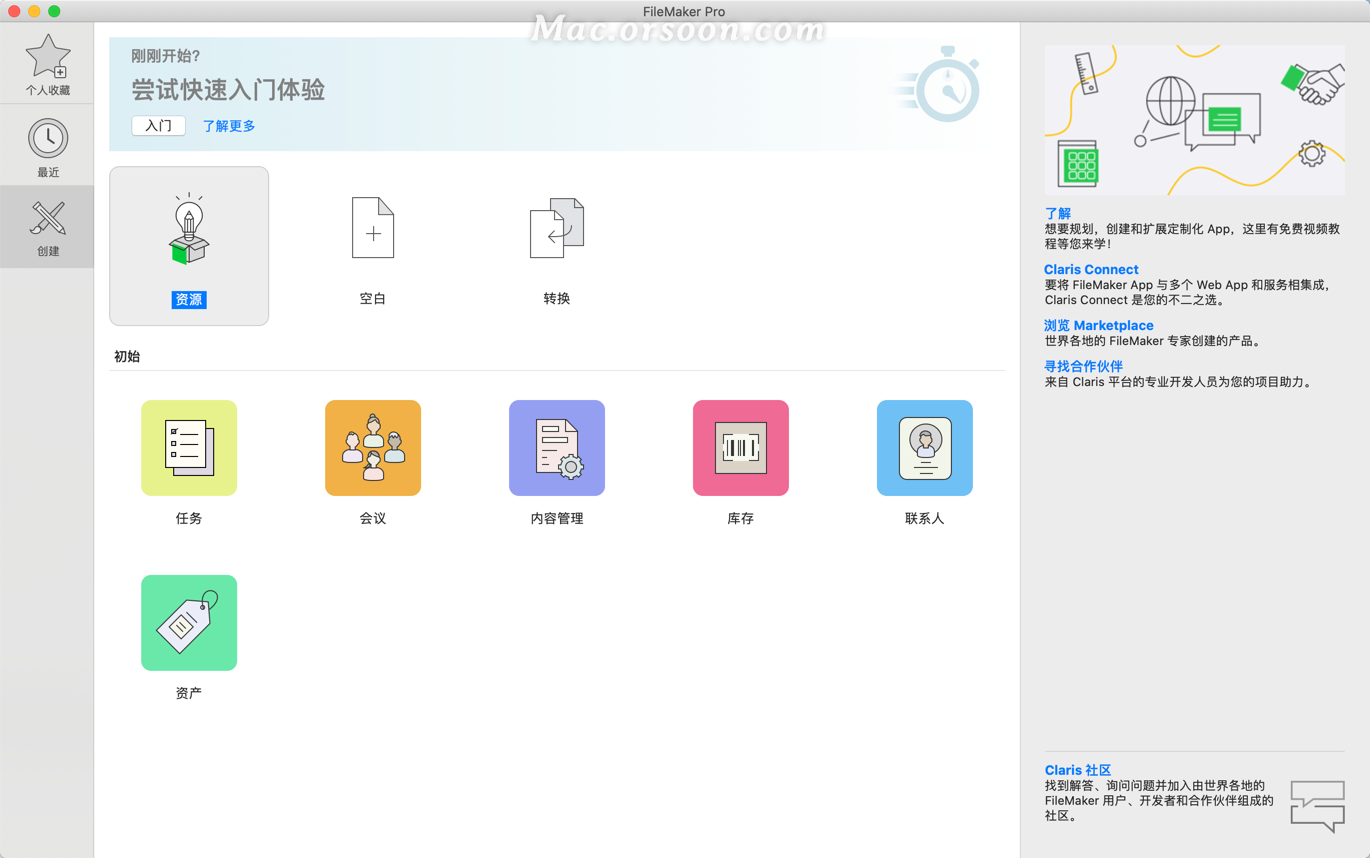Click the Claris 社区 speech bubble icon
The height and width of the screenshot is (858, 1370).
pyautogui.click(x=1318, y=806)
